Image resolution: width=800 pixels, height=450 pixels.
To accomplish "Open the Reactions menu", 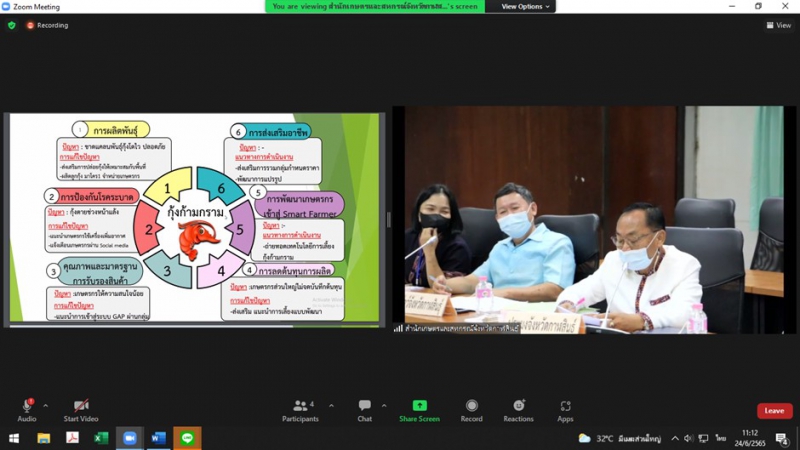I will (x=518, y=406).
